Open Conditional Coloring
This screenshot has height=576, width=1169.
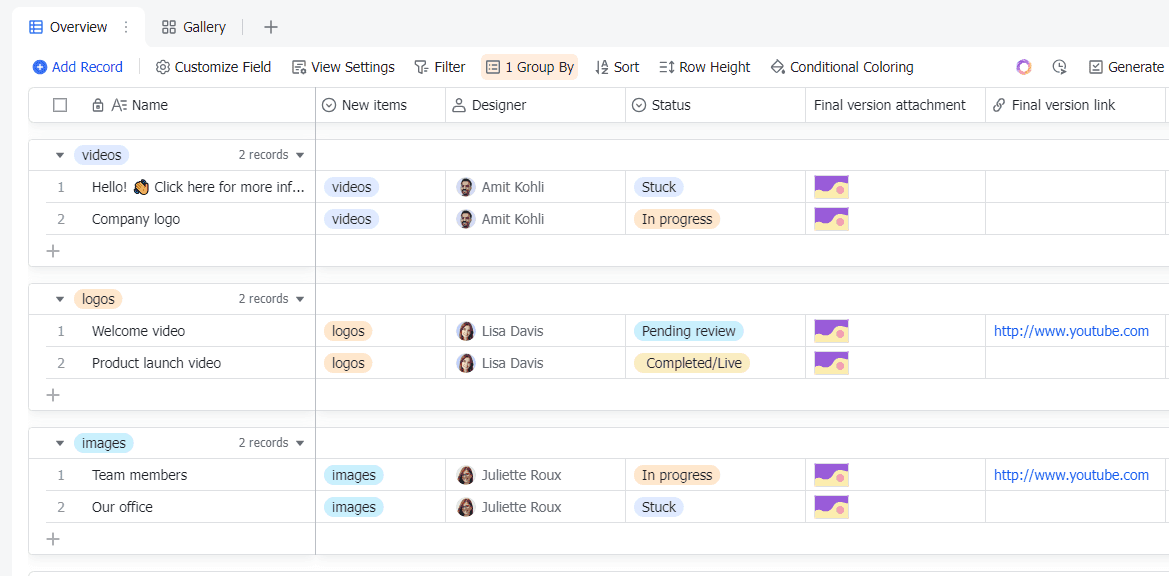(841, 67)
